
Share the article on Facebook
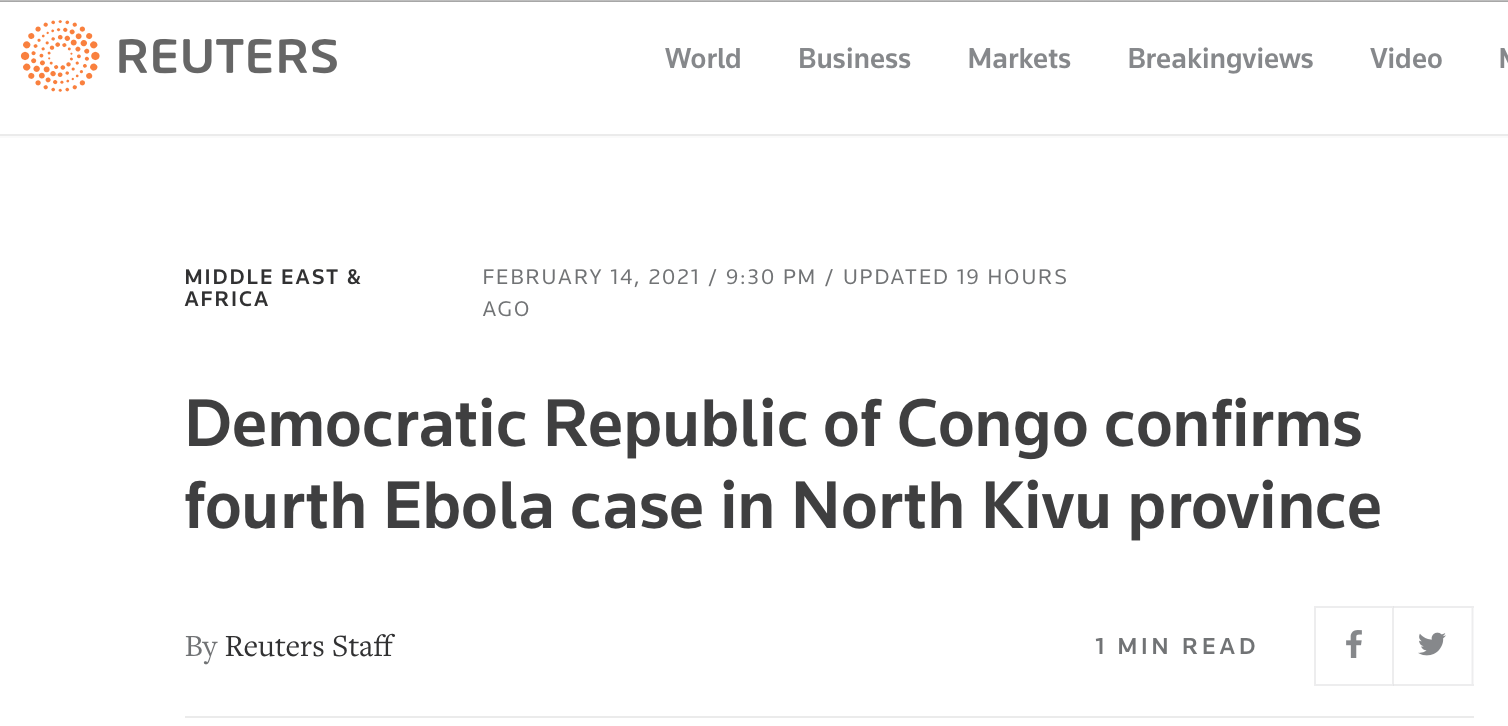[1354, 645]
